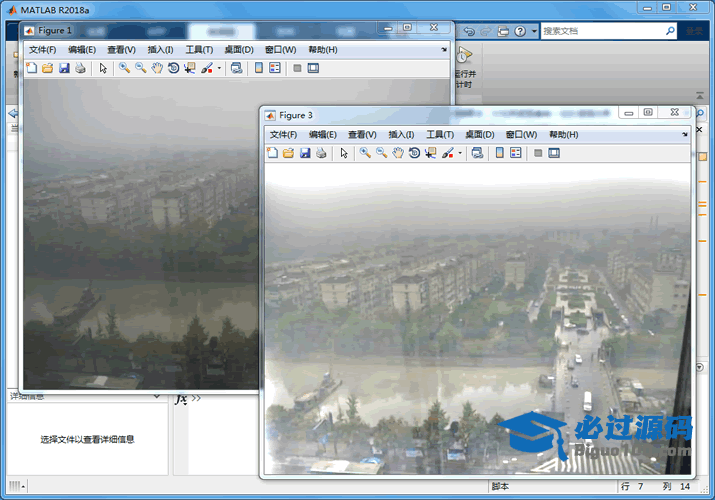Activate Zoom In tool in Figure 1
Viewport: 715px width, 500px height.
[124, 68]
